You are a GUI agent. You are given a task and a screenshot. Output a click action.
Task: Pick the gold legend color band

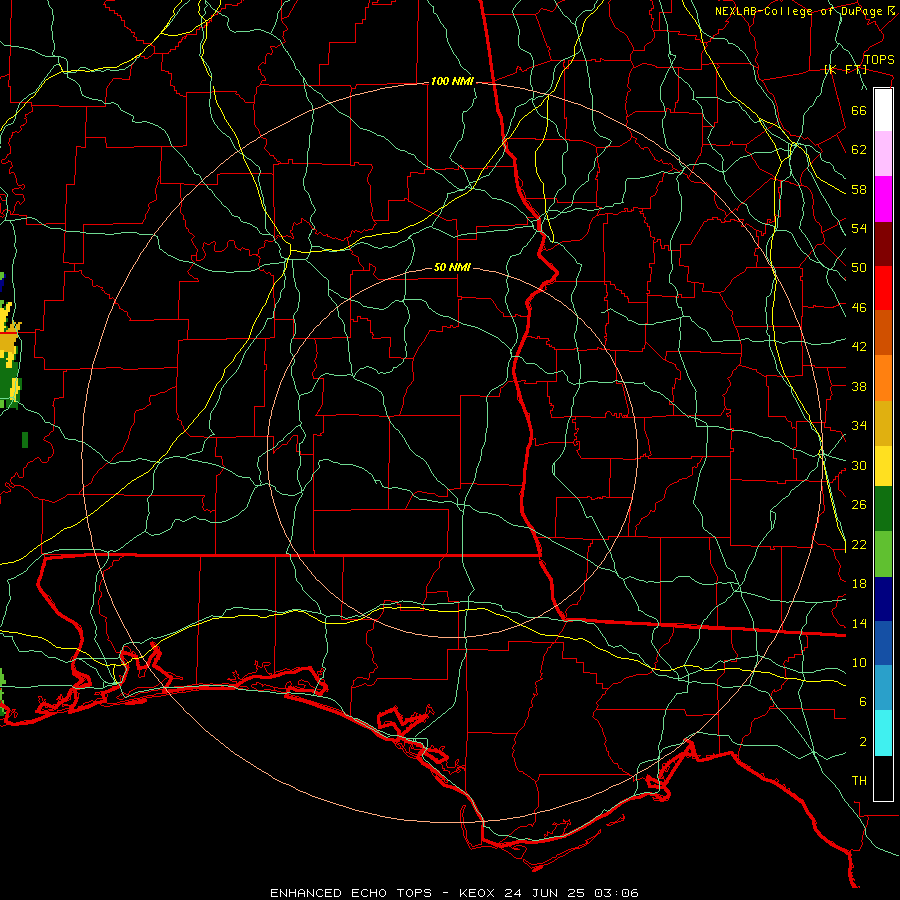pyautogui.click(x=883, y=423)
